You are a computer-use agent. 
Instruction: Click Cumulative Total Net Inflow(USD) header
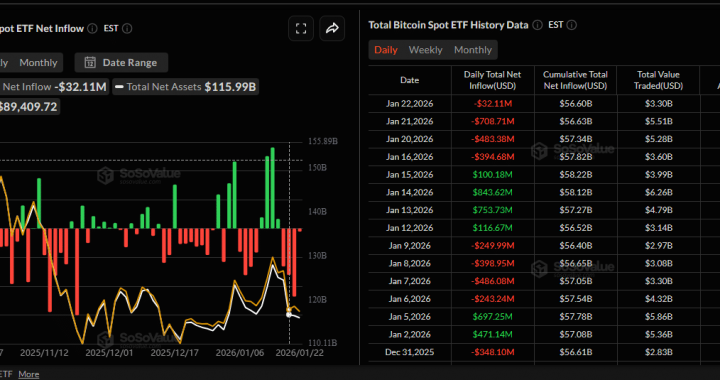point(575,80)
